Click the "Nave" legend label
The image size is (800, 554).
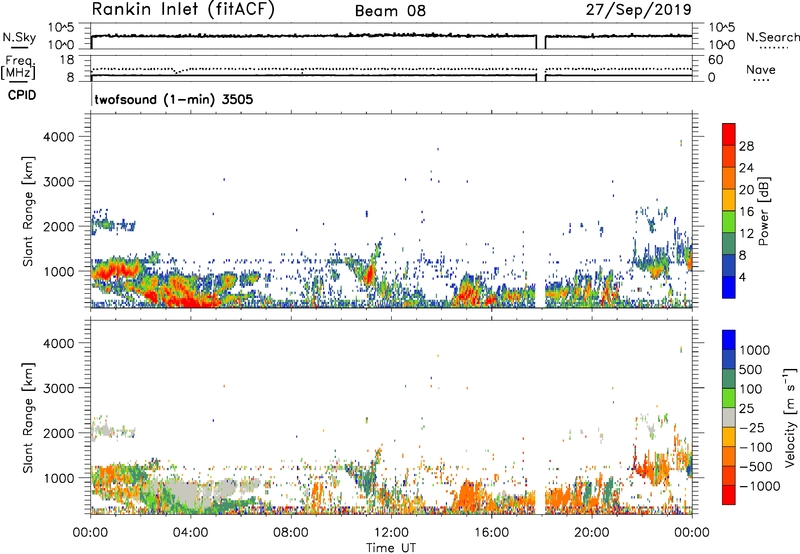pos(761,70)
